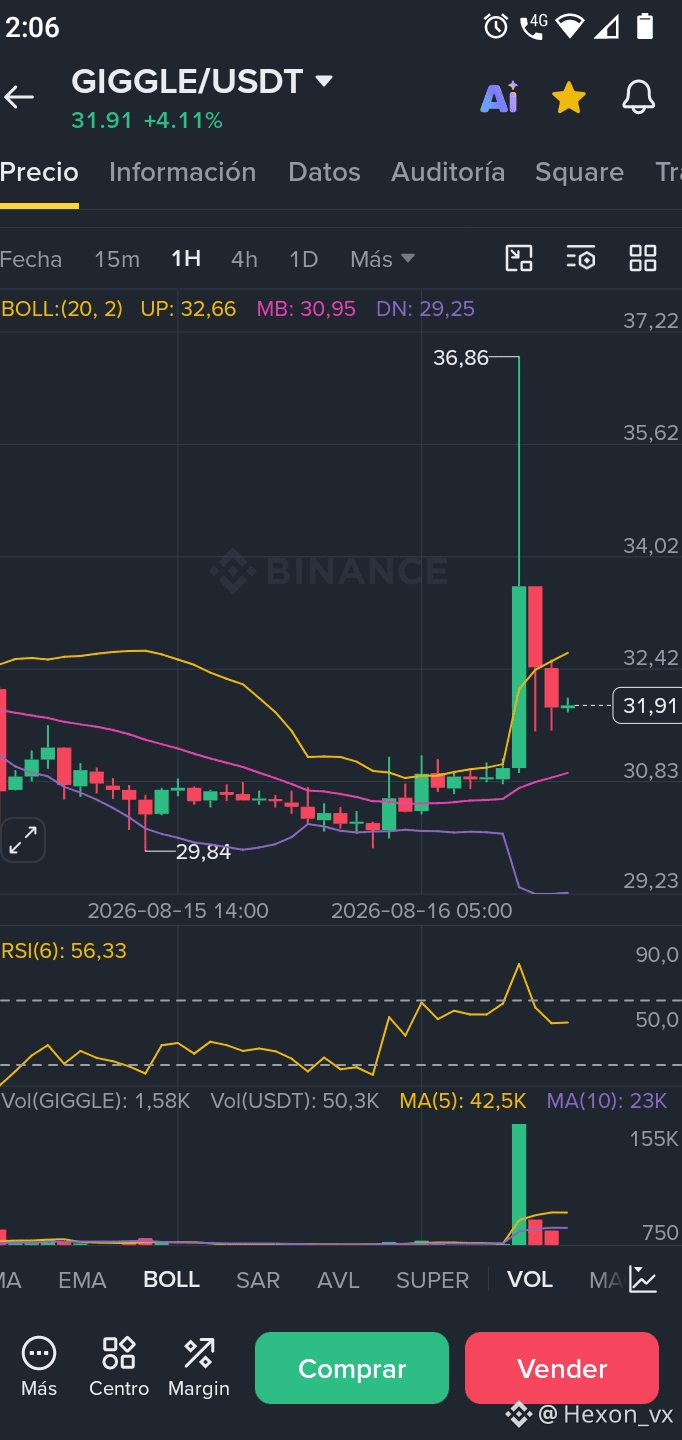
Task: Open the Centro icon
Action: 119,1354
